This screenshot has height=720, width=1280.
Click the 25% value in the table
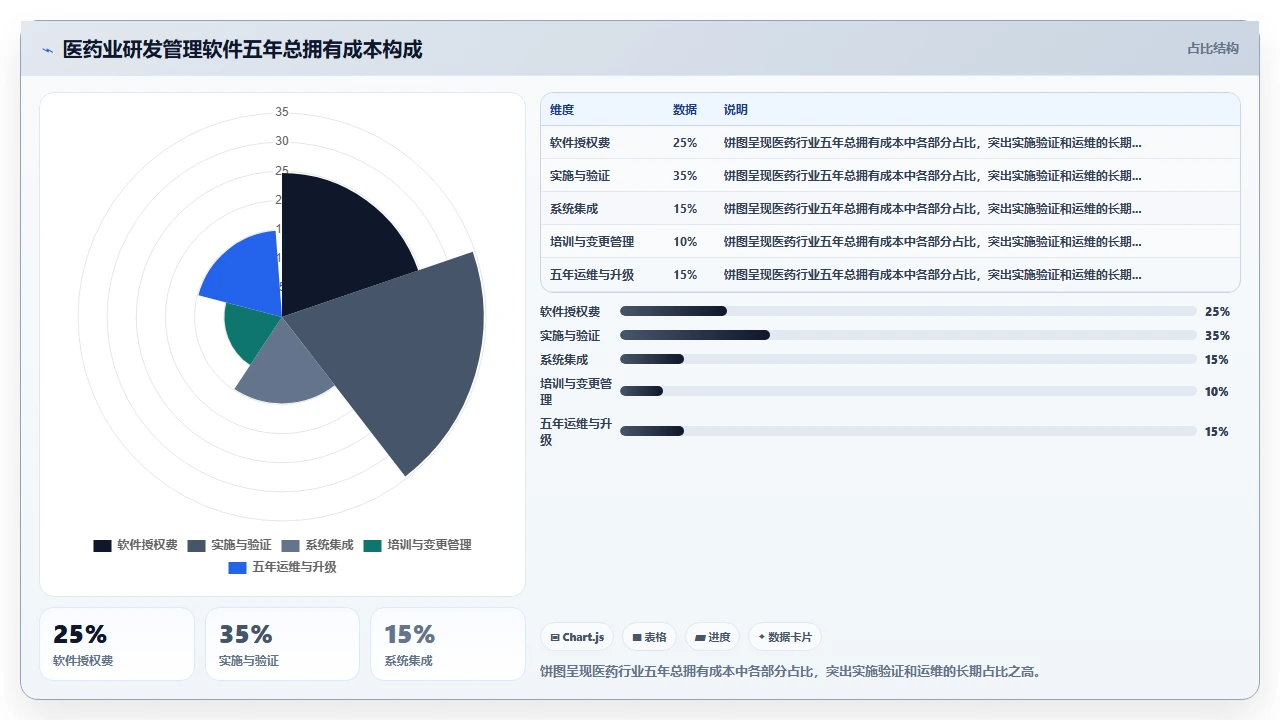[685, 143]
